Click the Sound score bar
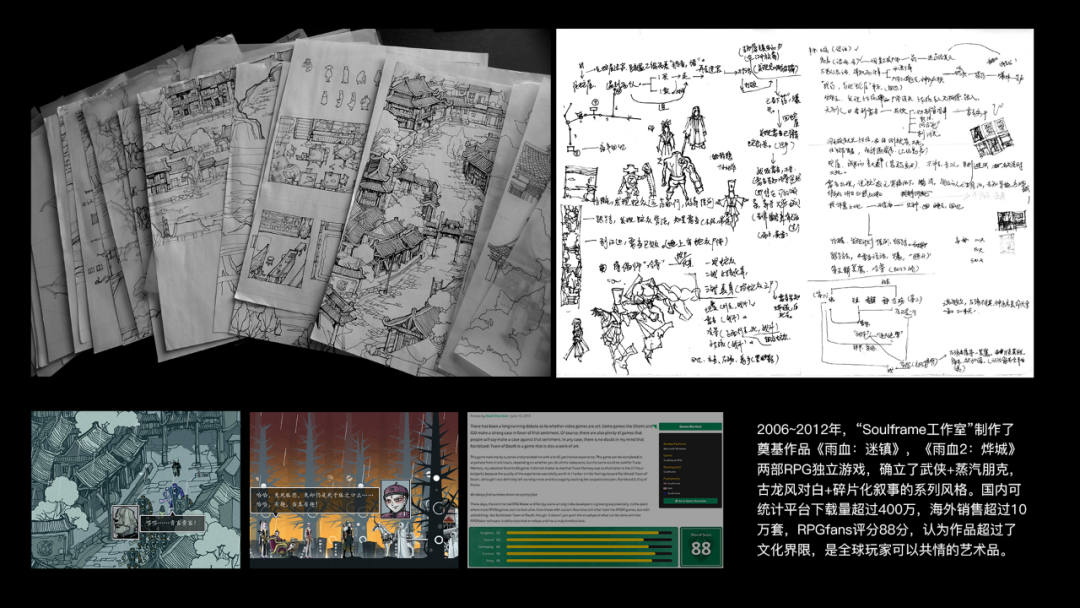The height and width of the screenshot is (608, 1080). [x=589, y=540]
